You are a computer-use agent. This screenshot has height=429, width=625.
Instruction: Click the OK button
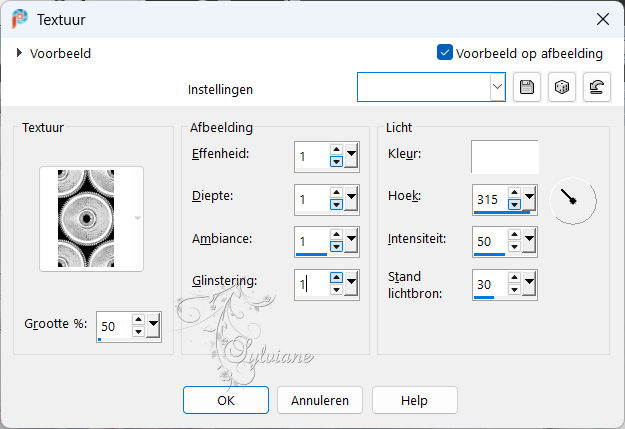(x=226, y=400)
